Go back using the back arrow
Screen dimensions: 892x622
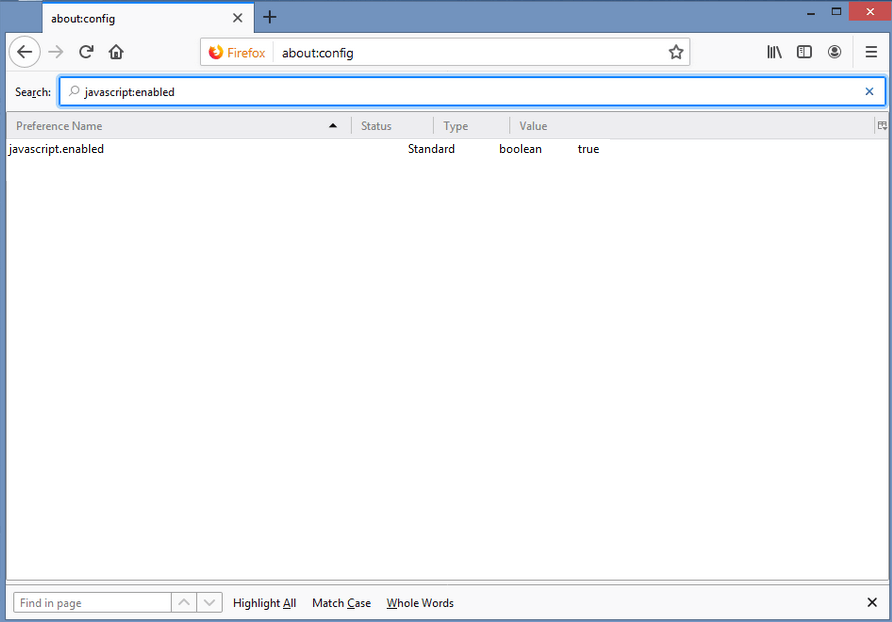[x=24, y=51]
